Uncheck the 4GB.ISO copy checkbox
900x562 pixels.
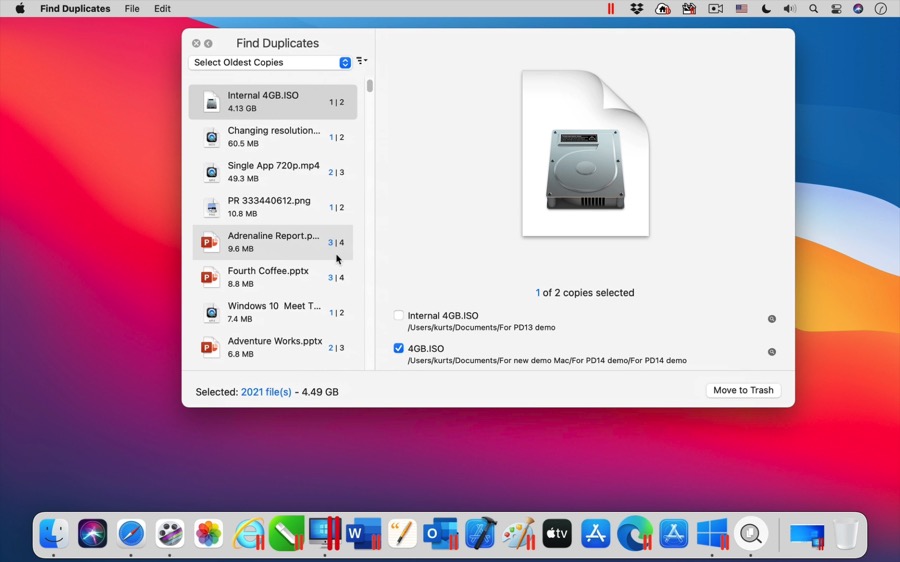point(399,349)
